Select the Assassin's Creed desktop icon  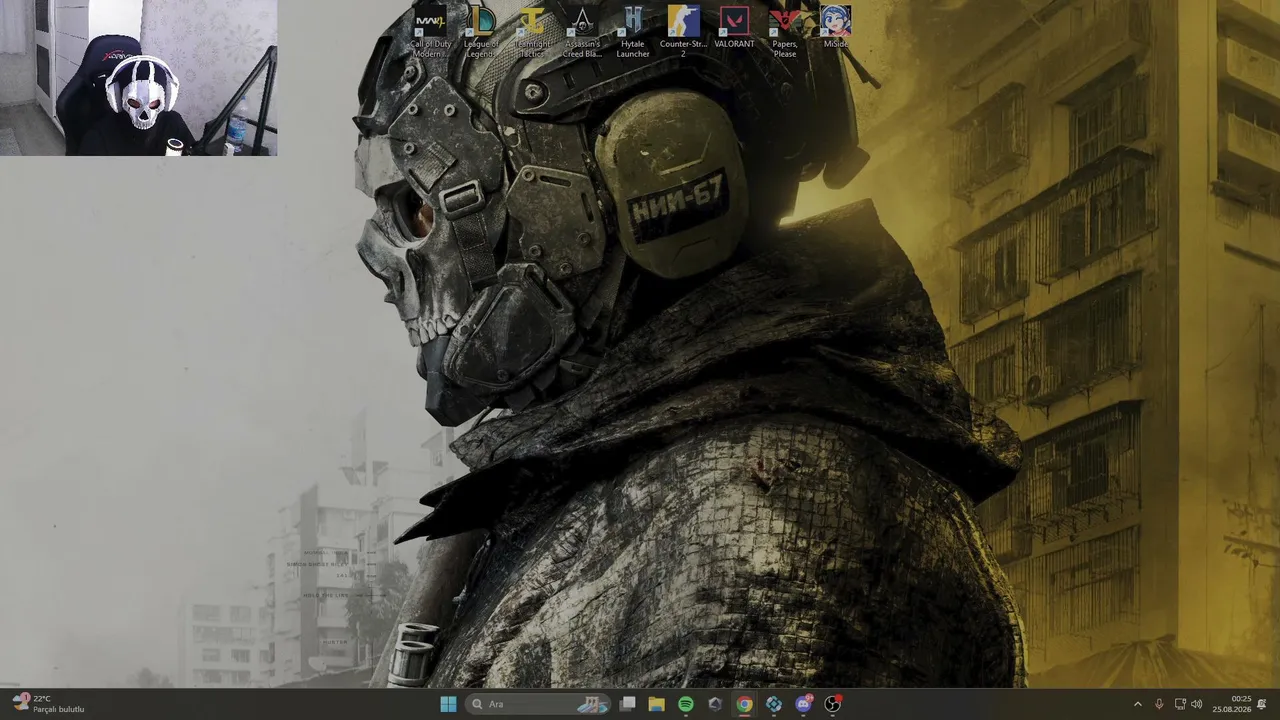582,31
